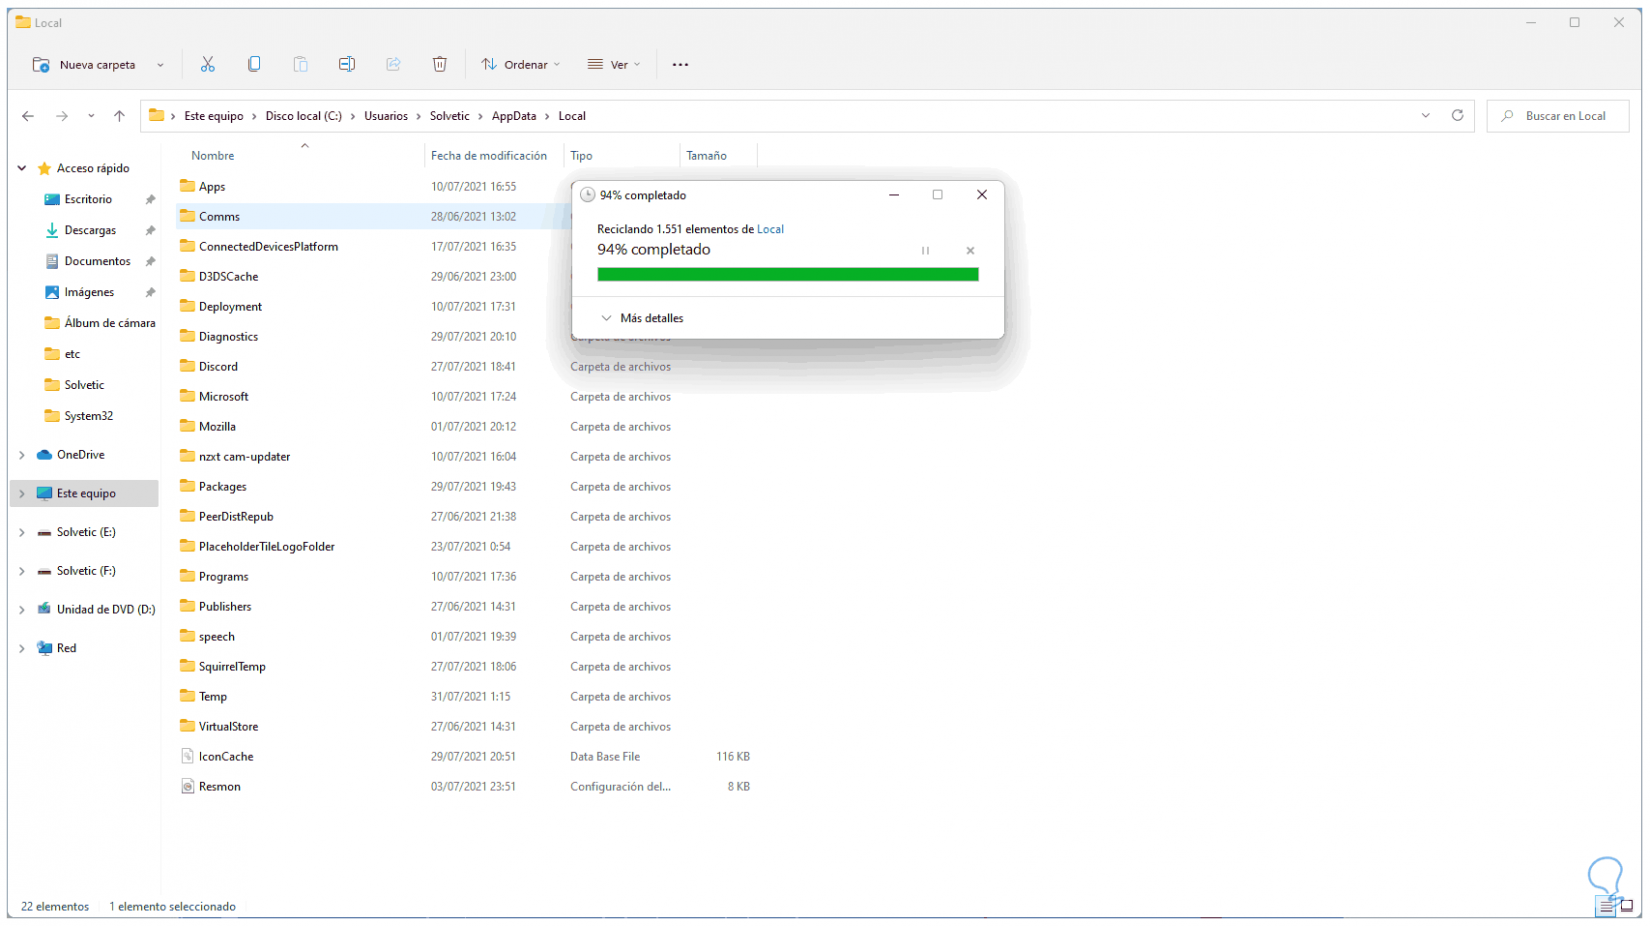Open Descargas in quick access
Screen dimensions: 1650x926
(x=90, y=230)
